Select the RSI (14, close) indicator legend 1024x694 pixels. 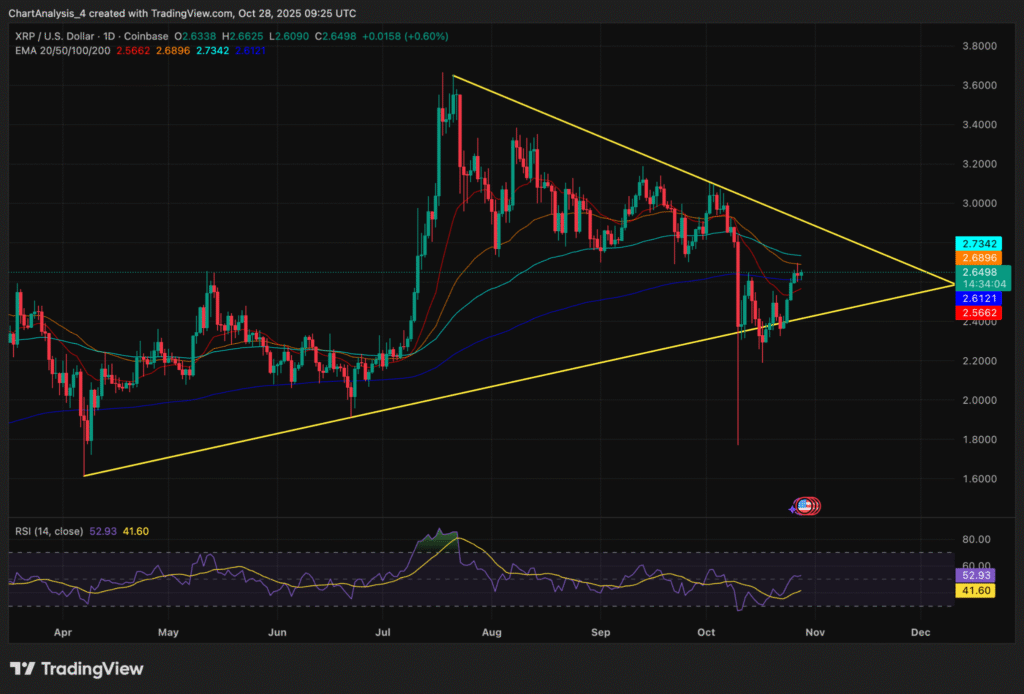(49, 531)
